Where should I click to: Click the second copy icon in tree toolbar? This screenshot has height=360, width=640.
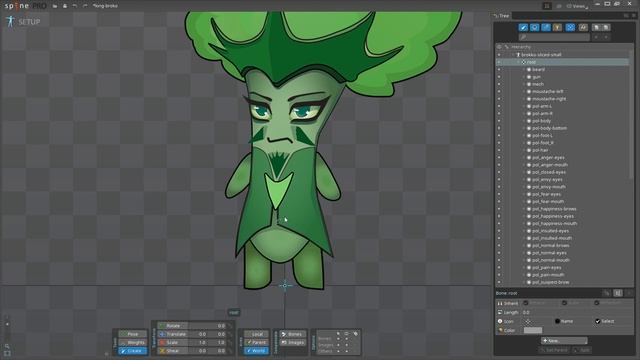point(606,27)
